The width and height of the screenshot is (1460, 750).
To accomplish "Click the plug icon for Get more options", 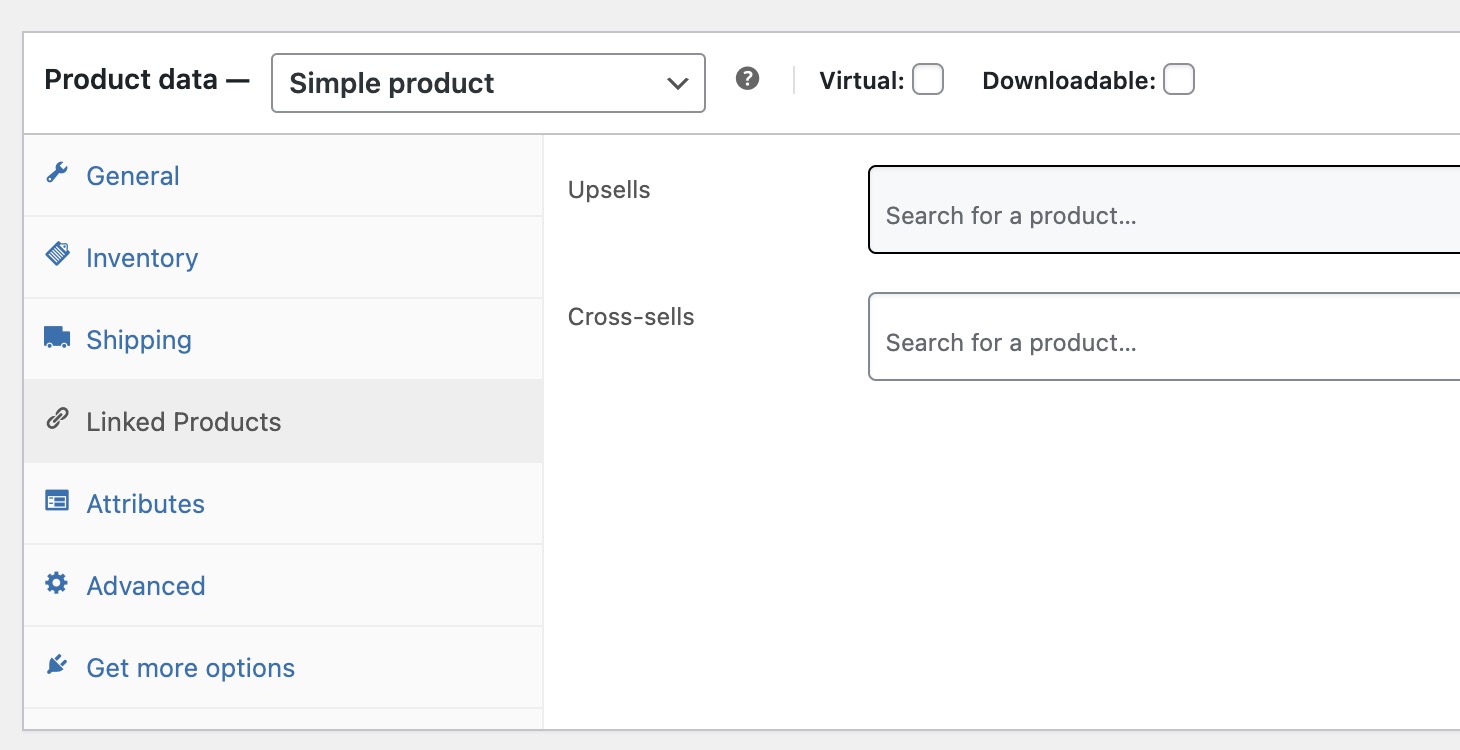I will (57, 665).
